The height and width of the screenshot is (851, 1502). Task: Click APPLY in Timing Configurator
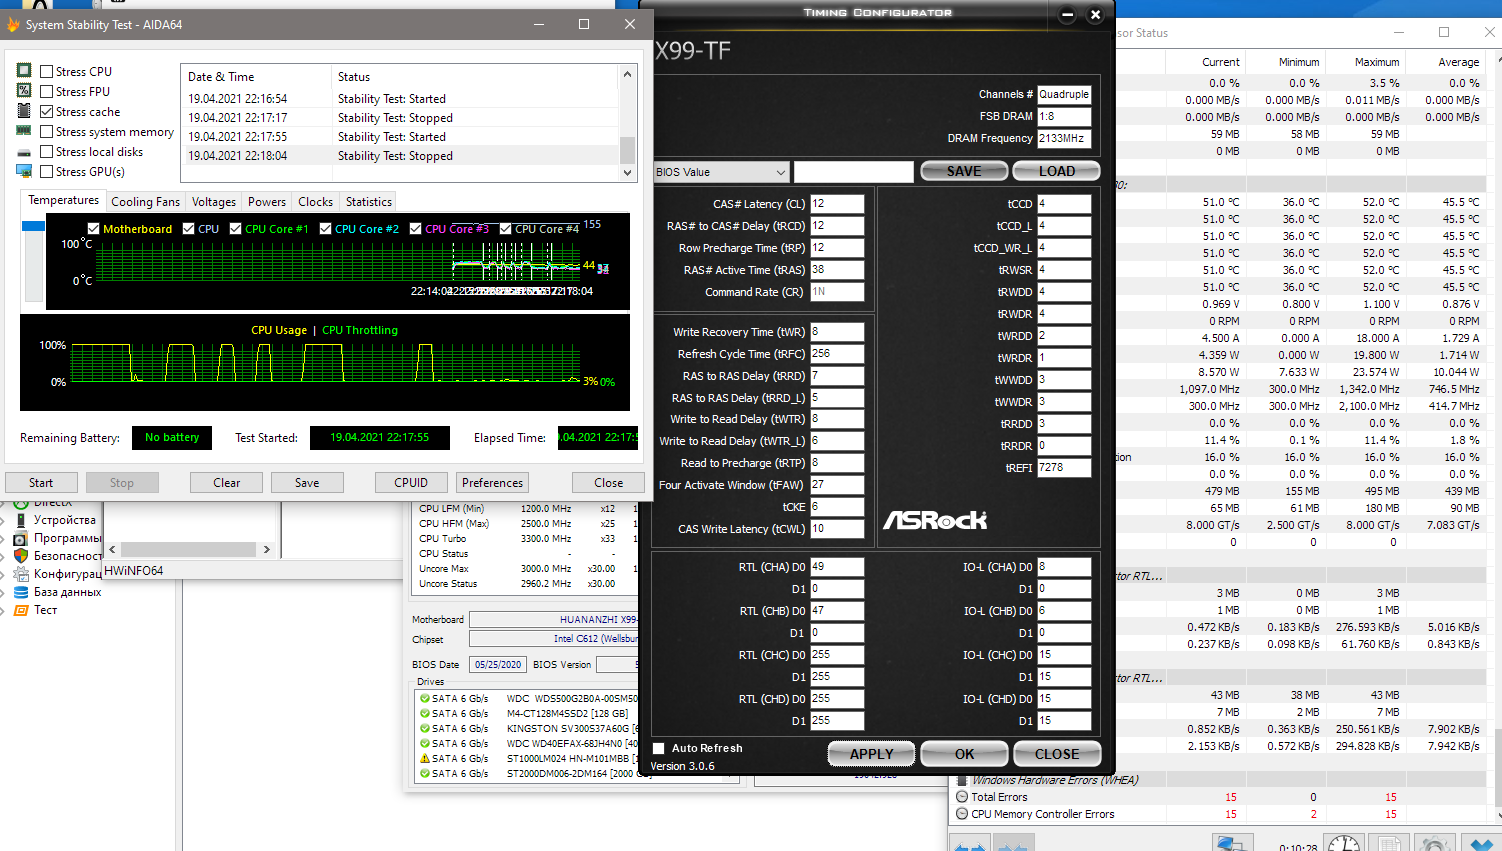click(871, 754)
